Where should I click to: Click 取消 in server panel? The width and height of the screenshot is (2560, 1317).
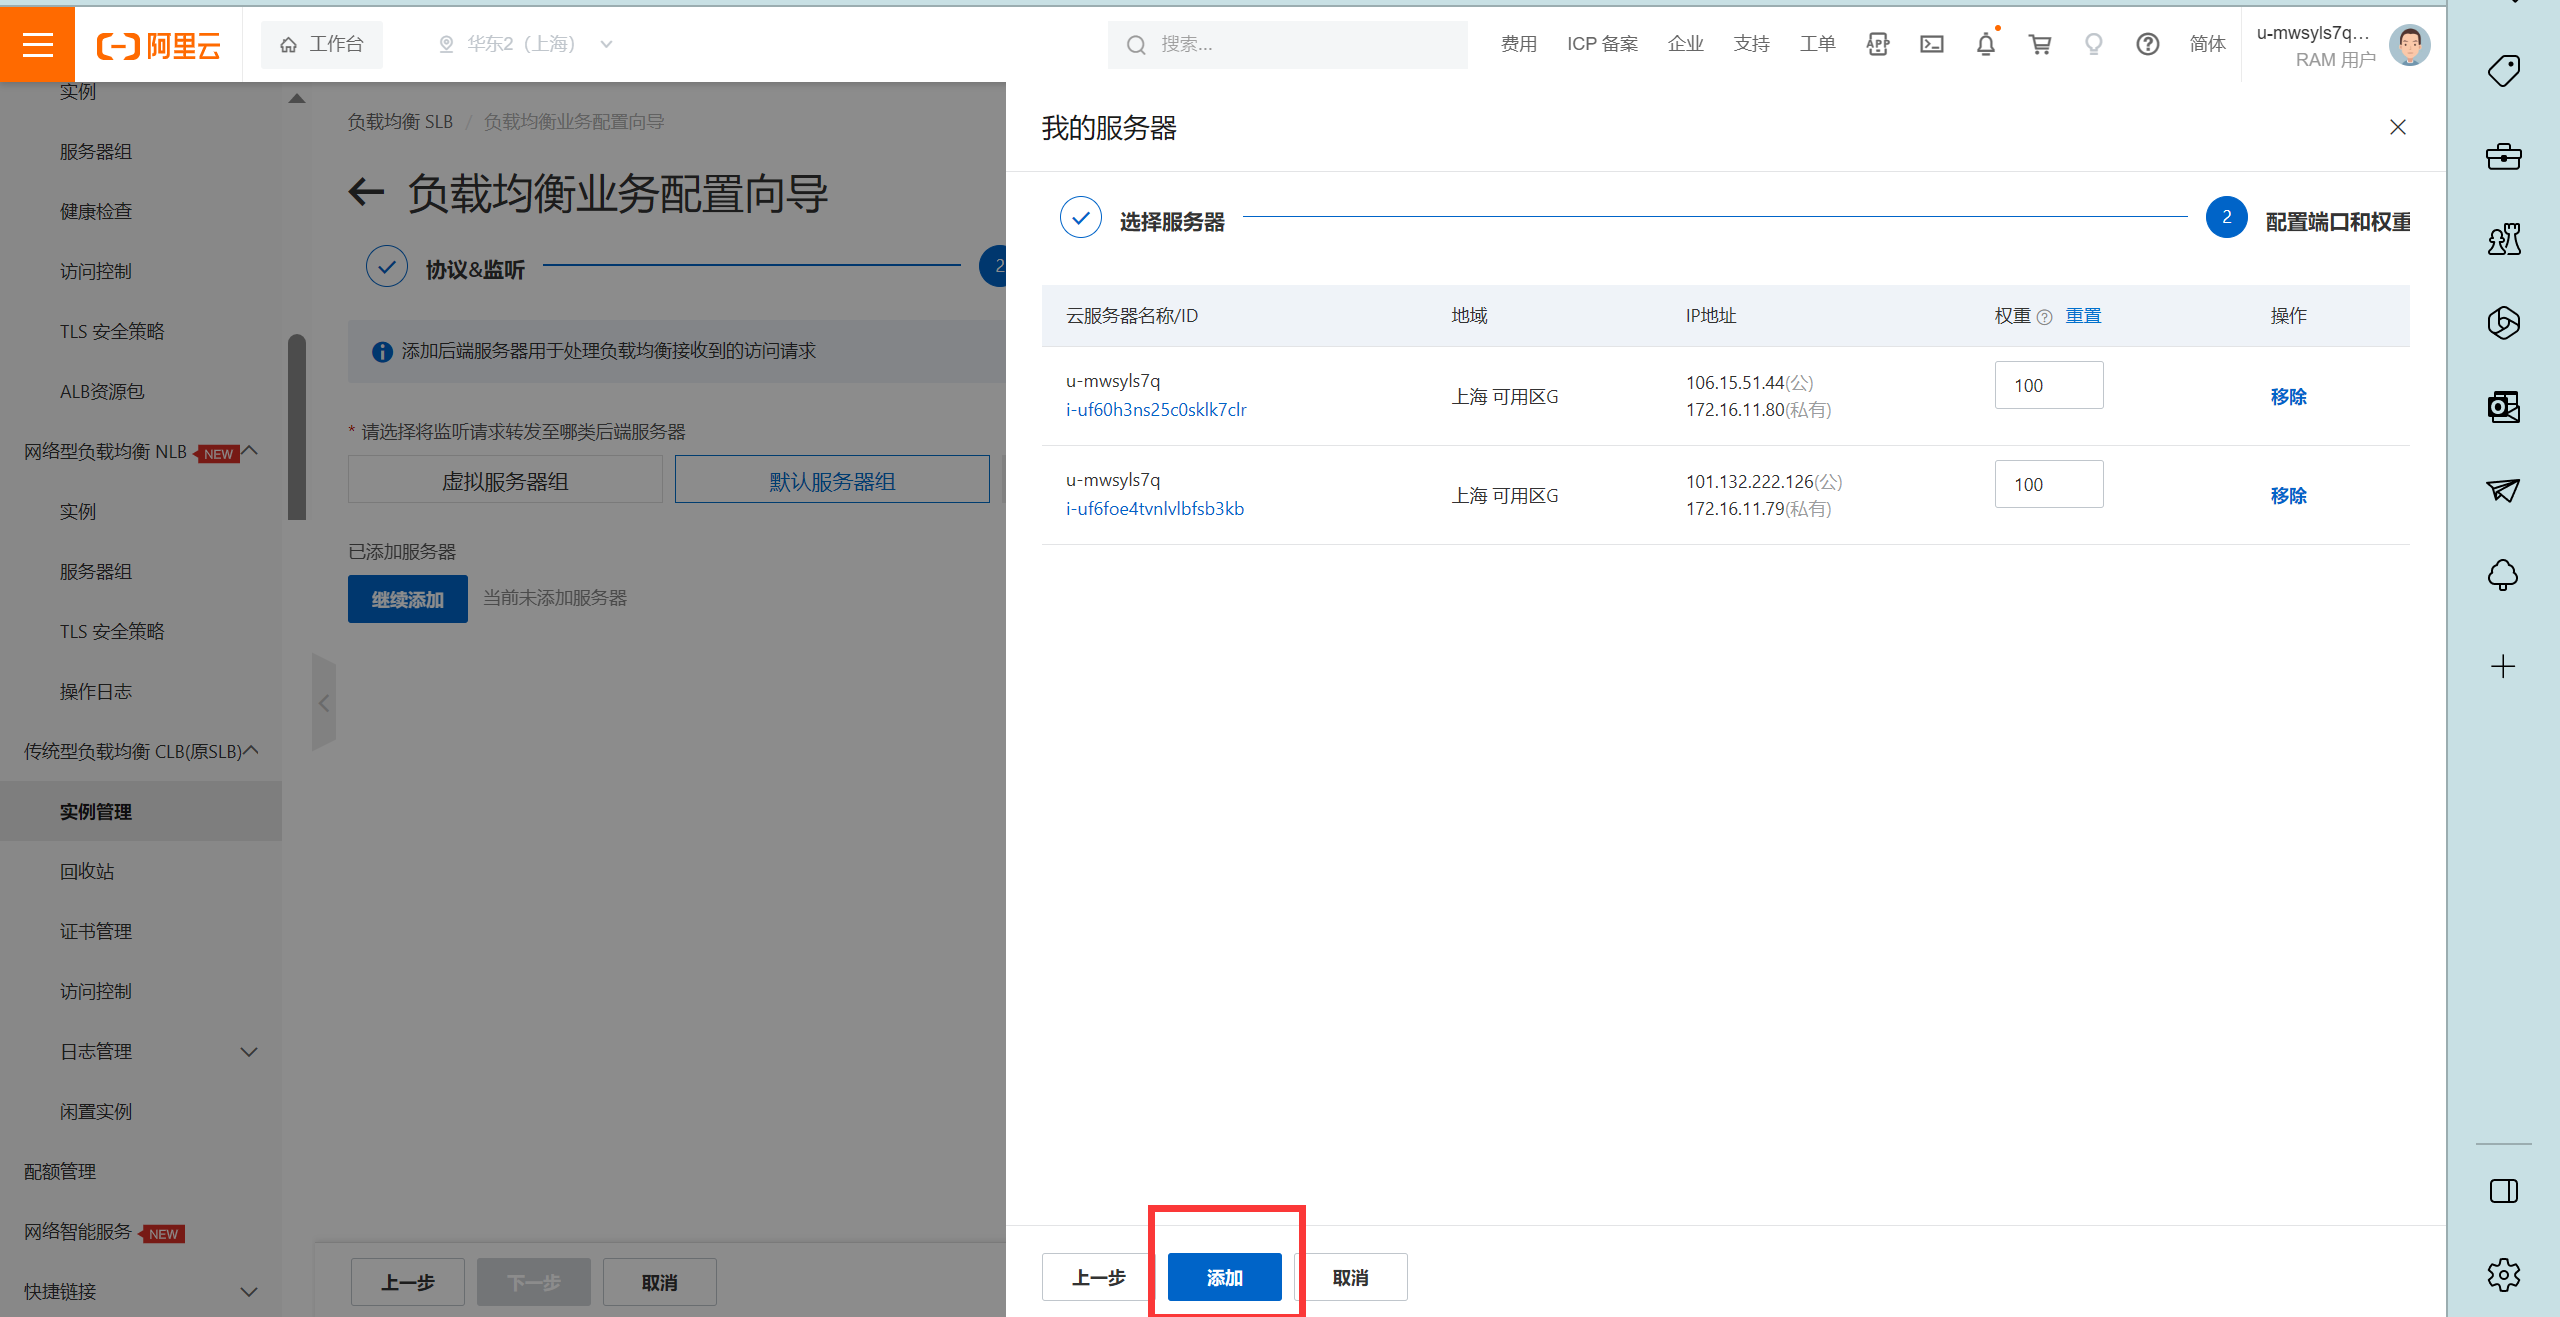click(1351, 1277)
